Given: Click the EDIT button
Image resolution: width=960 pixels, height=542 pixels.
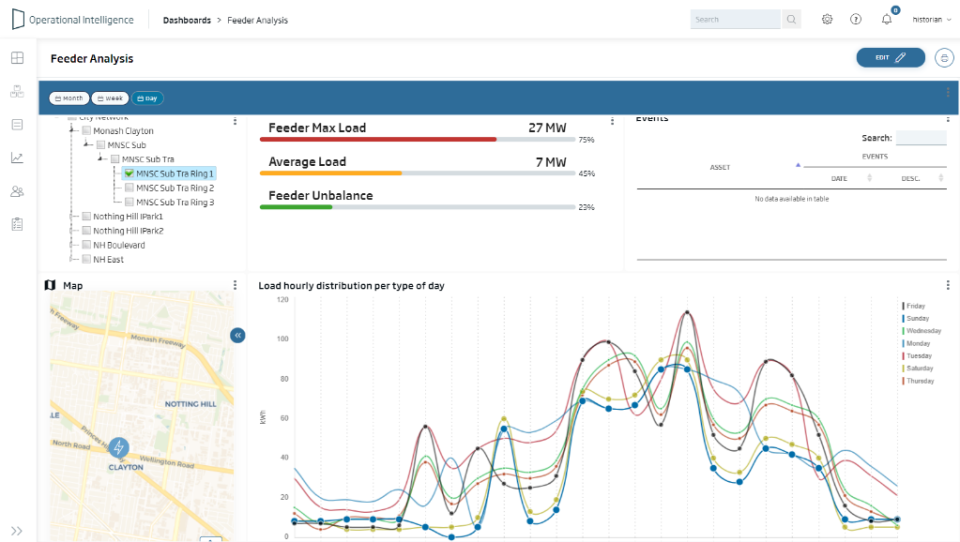Looking at the screenshot, I should pos(890,58).
